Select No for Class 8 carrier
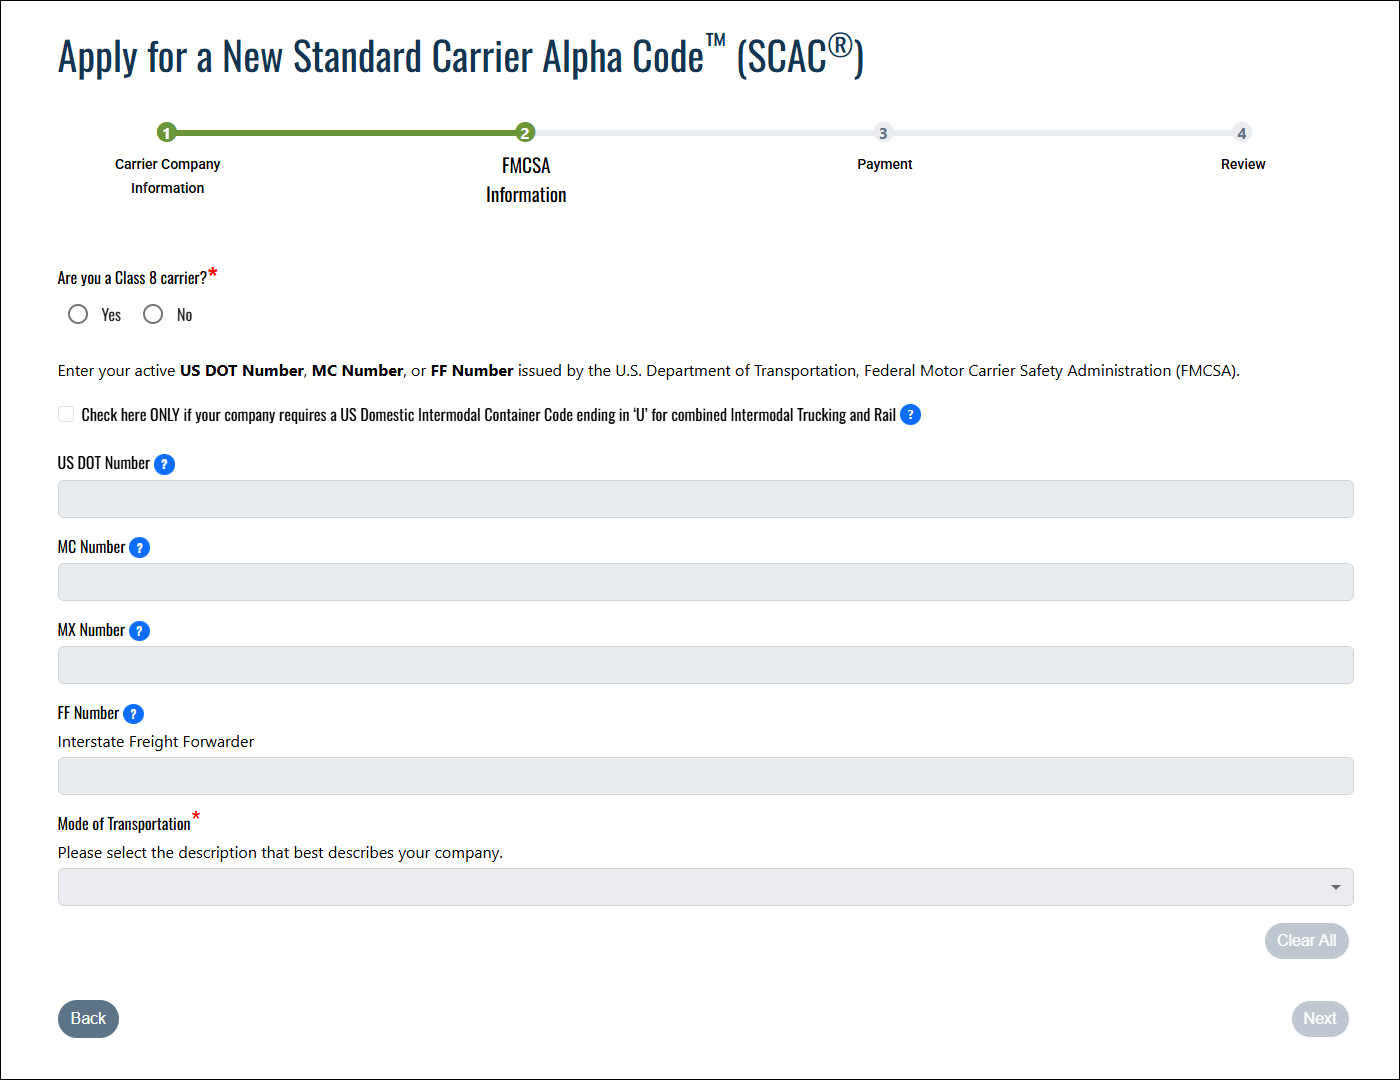Screen dimensions: 1400x1080 click(153, 315)
